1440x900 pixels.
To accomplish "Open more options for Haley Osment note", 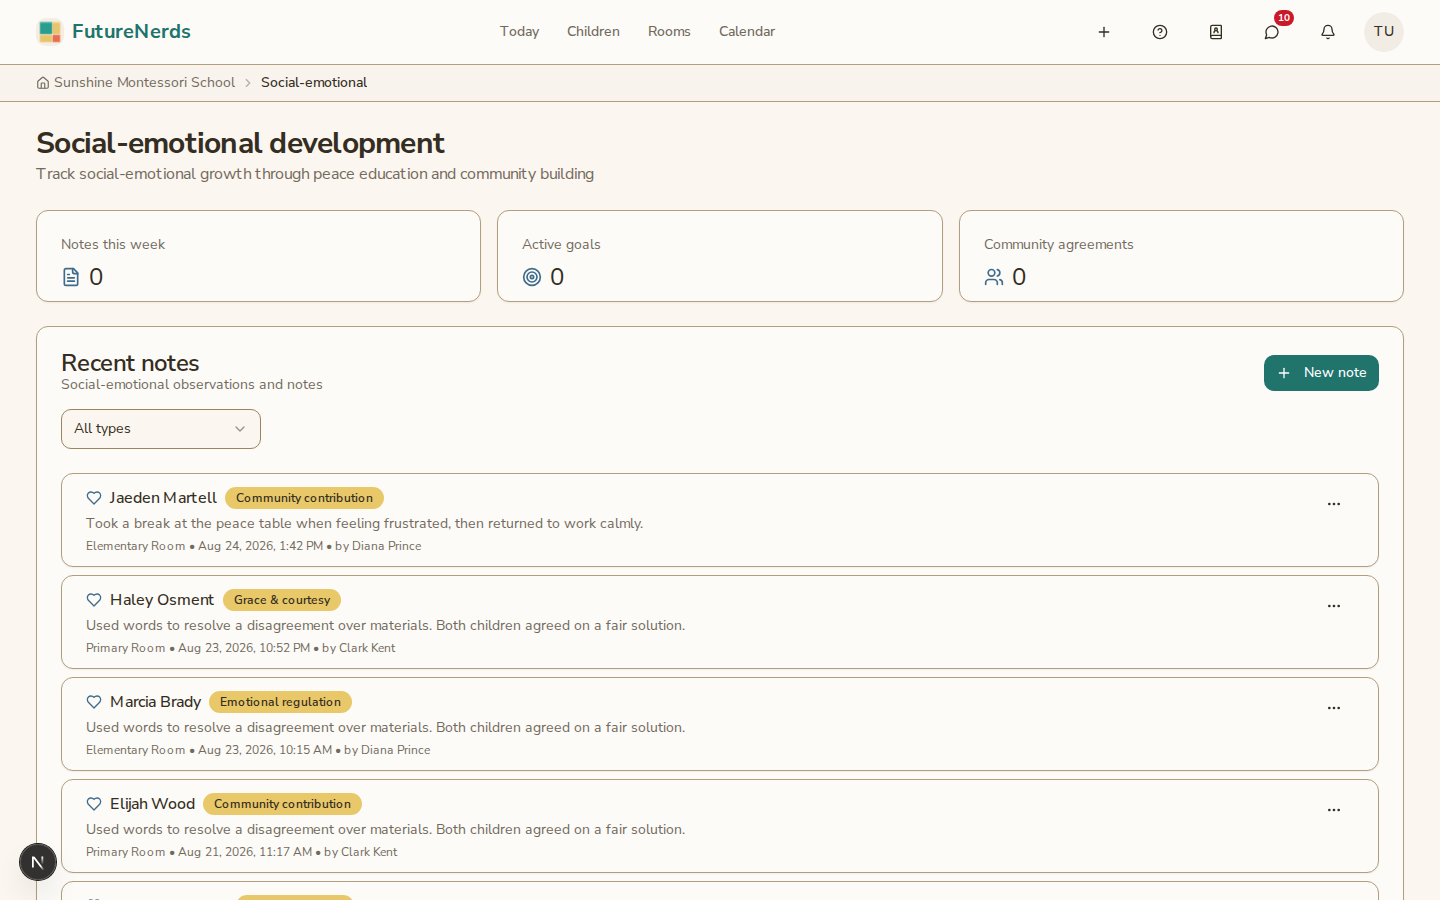I will tap(1334, 606).
